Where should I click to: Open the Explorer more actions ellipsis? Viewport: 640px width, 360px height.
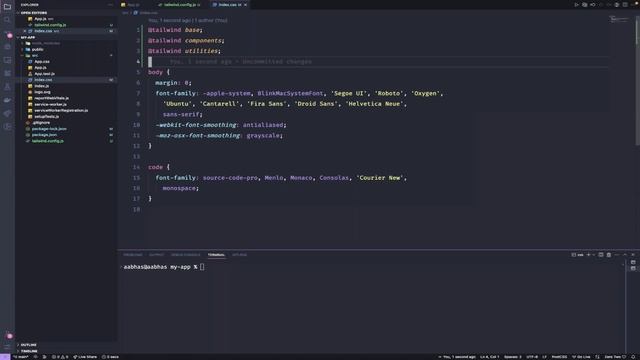(110, 5)
